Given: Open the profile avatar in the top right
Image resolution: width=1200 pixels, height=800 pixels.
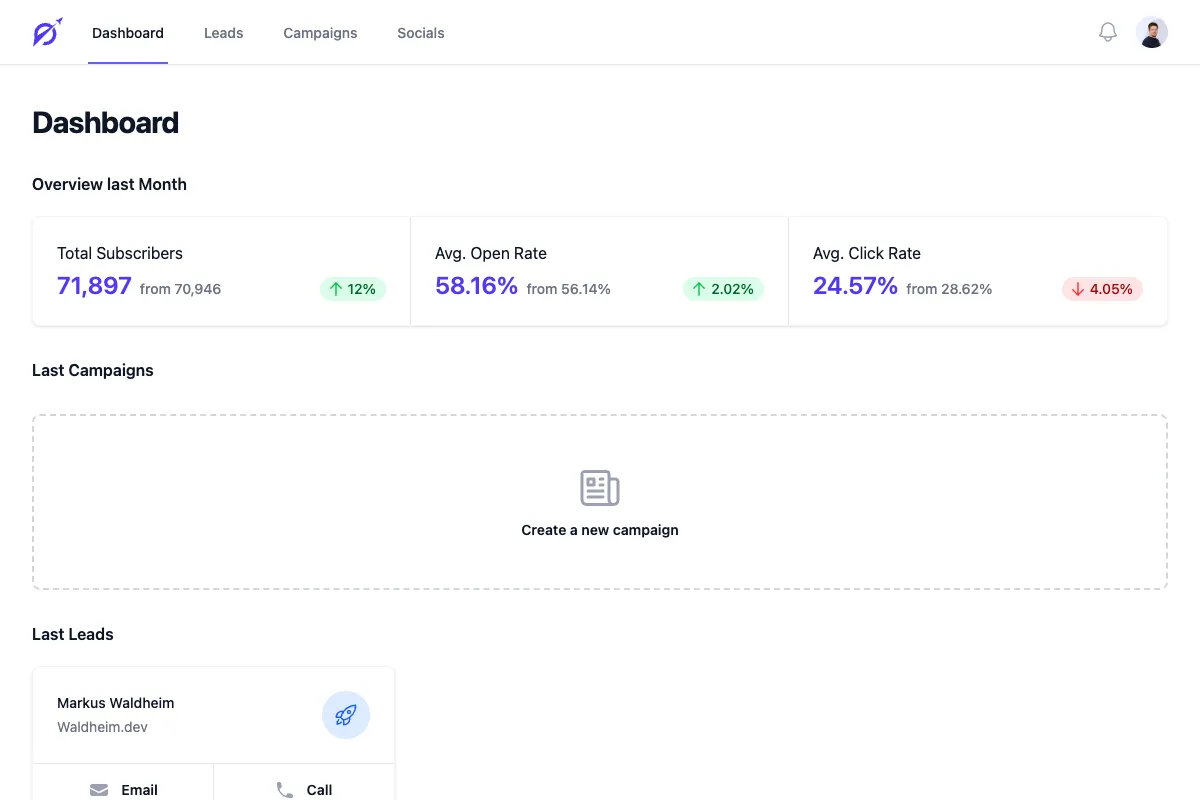Looking at the screenshot, I should pyautogui.click(x=1152, y=31).
